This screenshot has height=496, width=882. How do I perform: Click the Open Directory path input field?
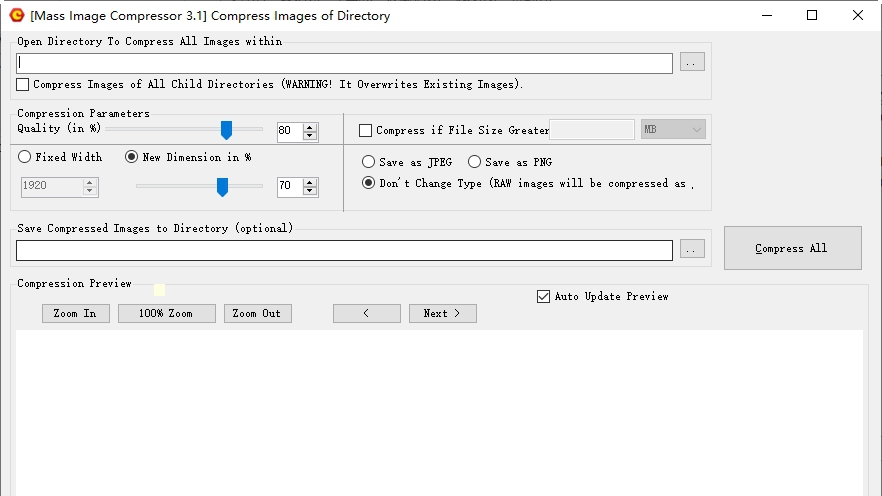[x=344, y=63]
